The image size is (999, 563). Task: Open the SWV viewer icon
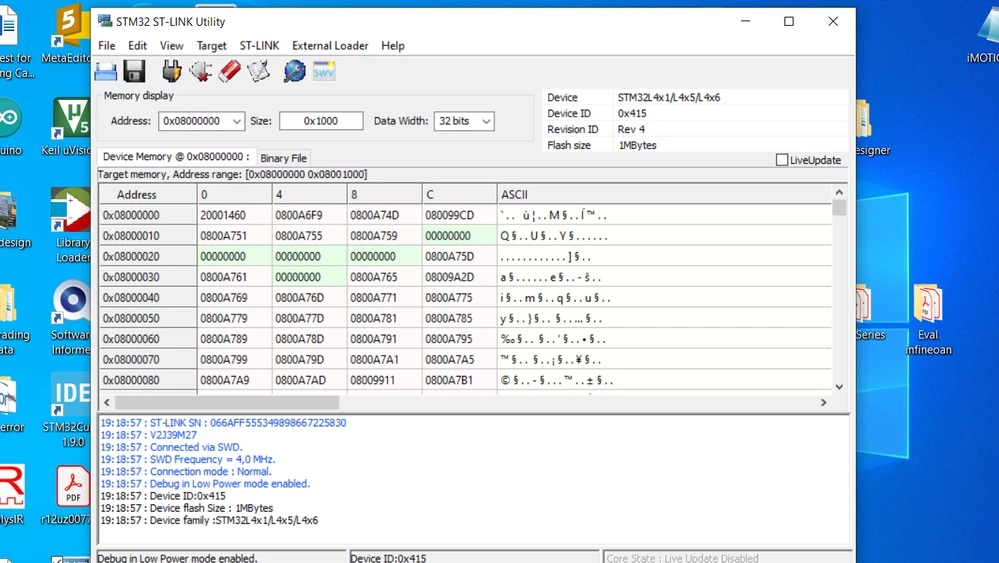pos(324,71)
